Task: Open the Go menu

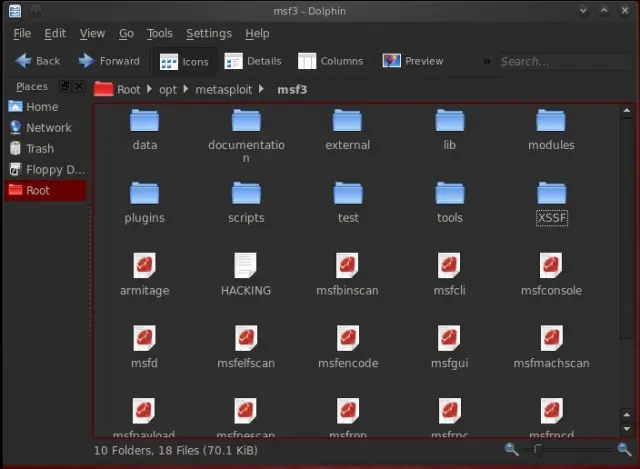Action: [x=126, y=33]
